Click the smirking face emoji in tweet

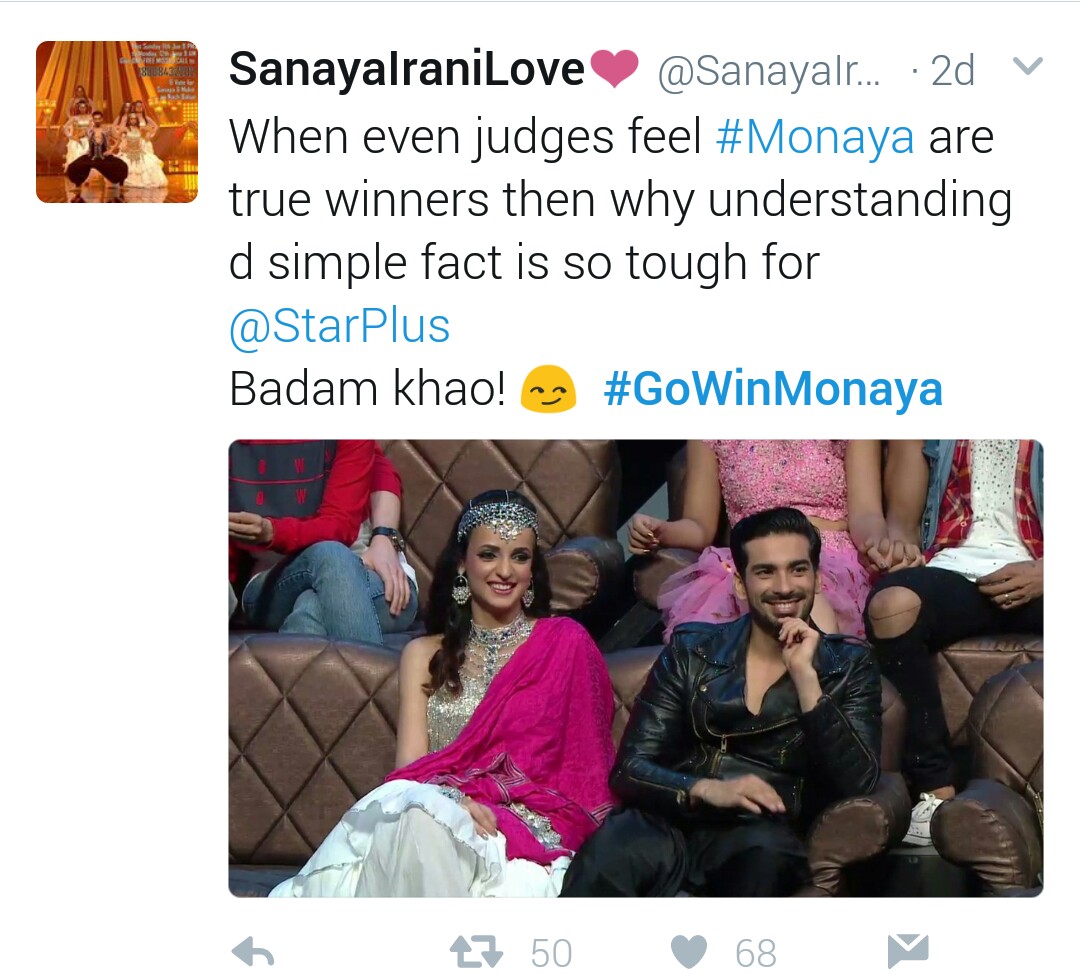[x=548, y=389]
